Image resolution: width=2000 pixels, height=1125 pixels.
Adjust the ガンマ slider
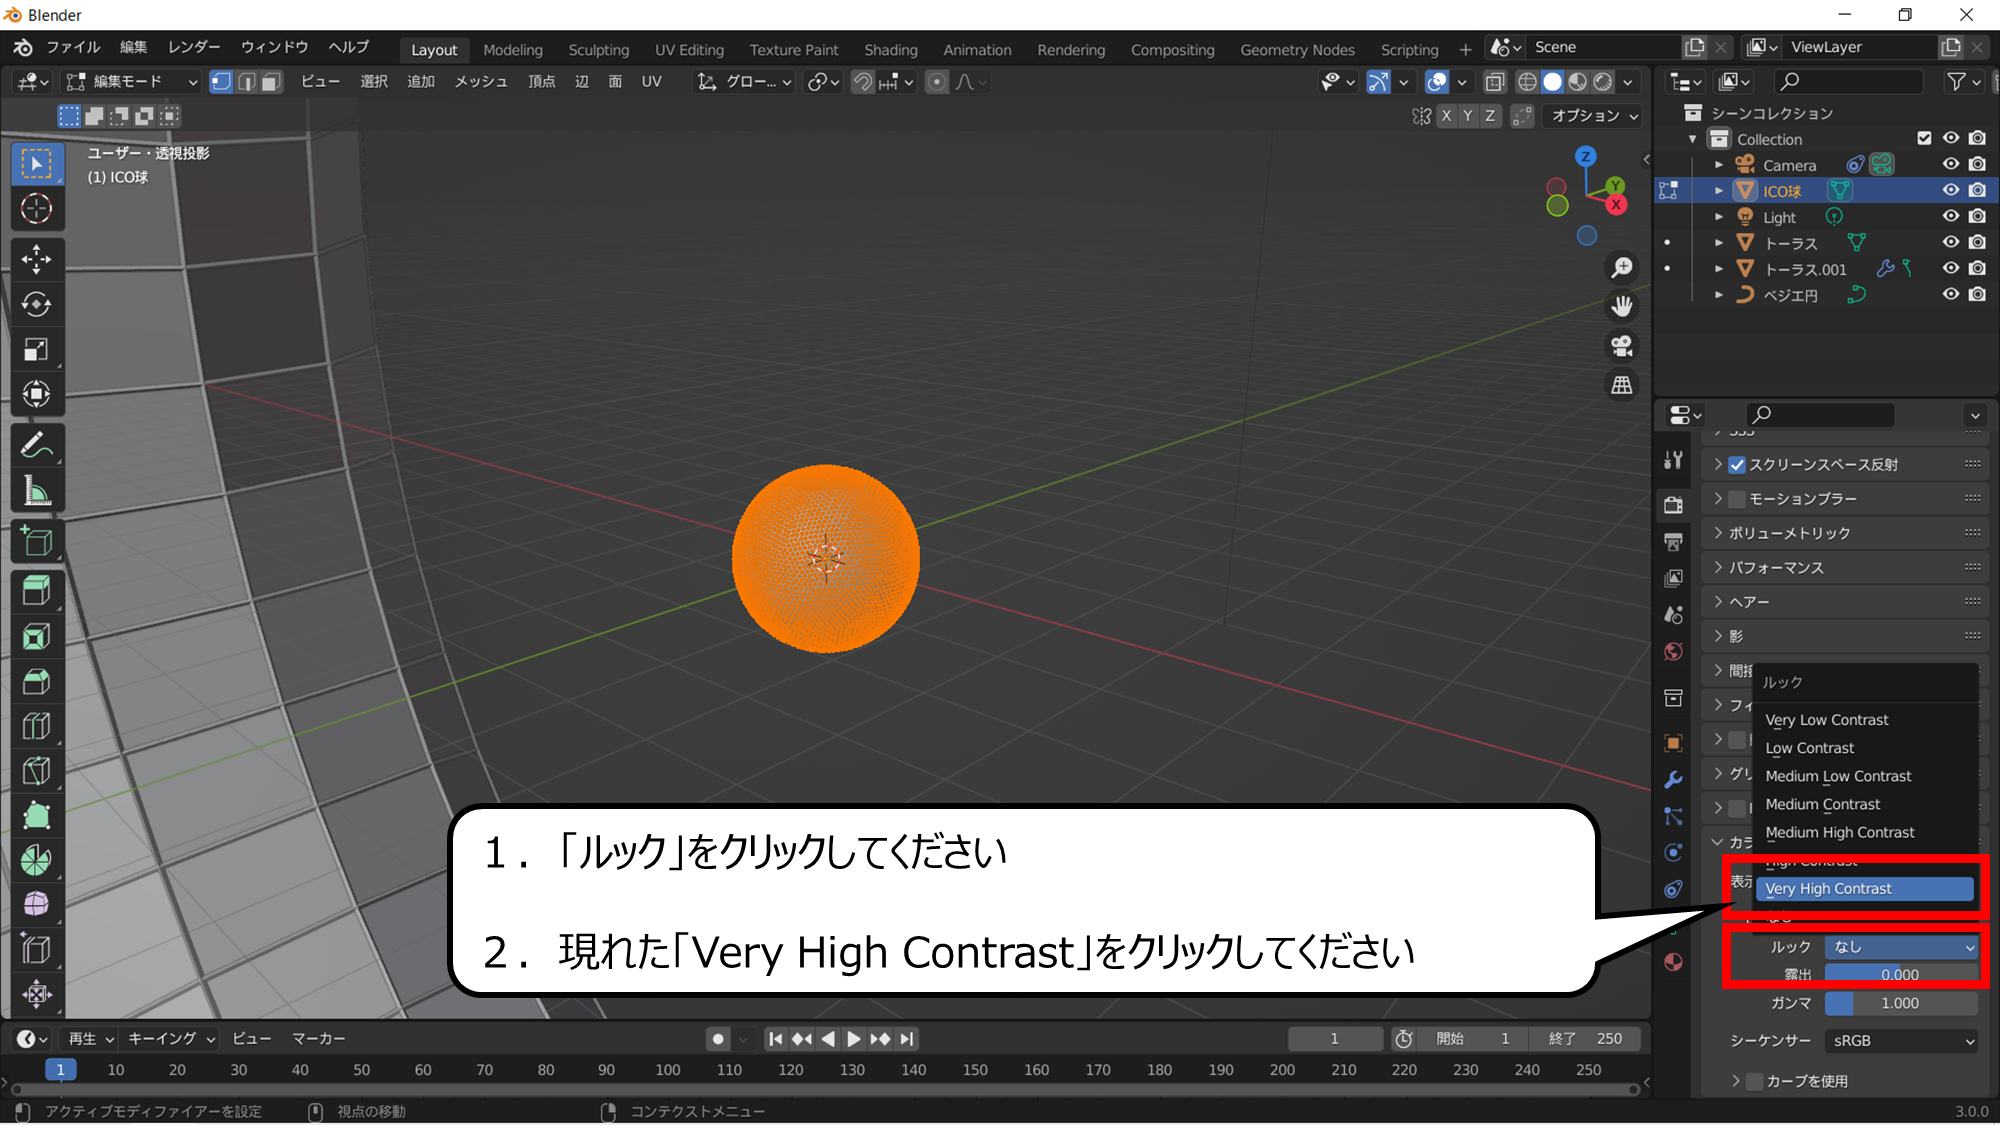(x=1901, y=1003)
